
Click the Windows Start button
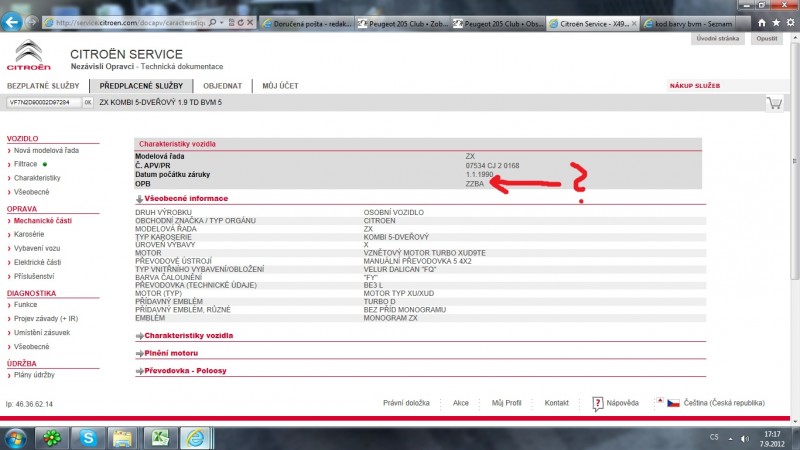[17, 437]
